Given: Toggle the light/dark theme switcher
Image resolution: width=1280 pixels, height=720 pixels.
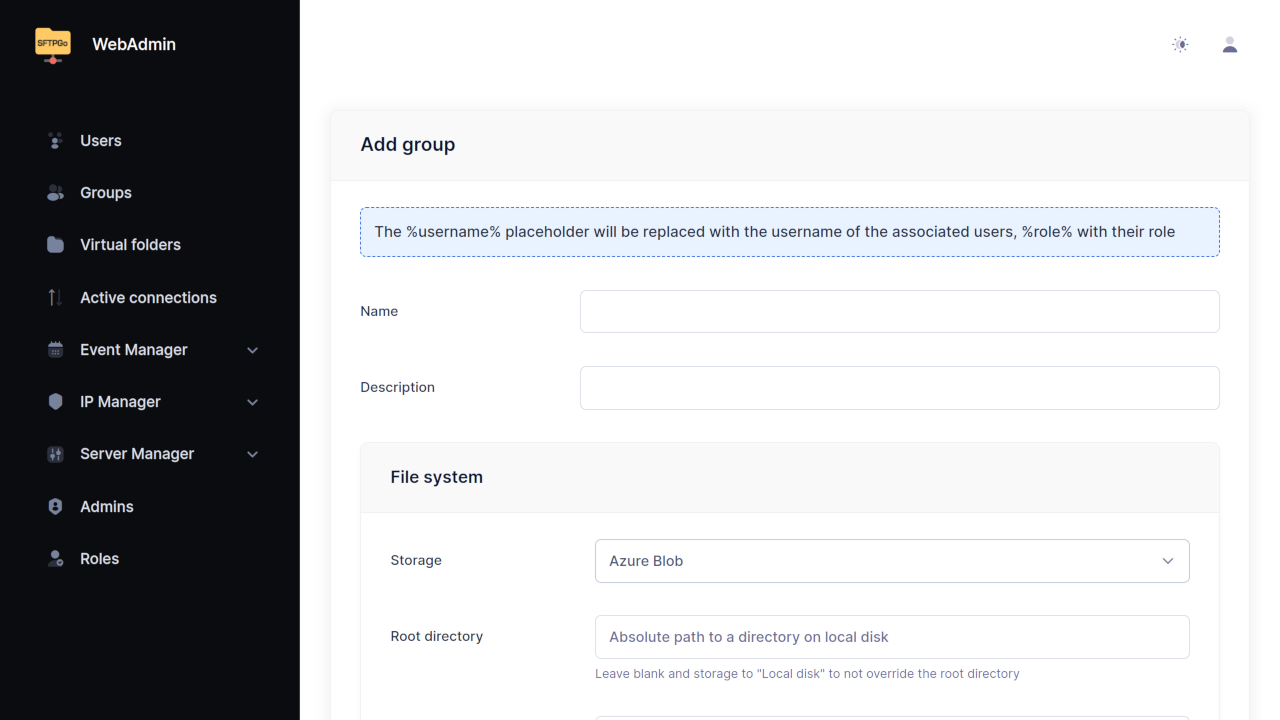Looking at the screenshot, I should point(1180,45).
